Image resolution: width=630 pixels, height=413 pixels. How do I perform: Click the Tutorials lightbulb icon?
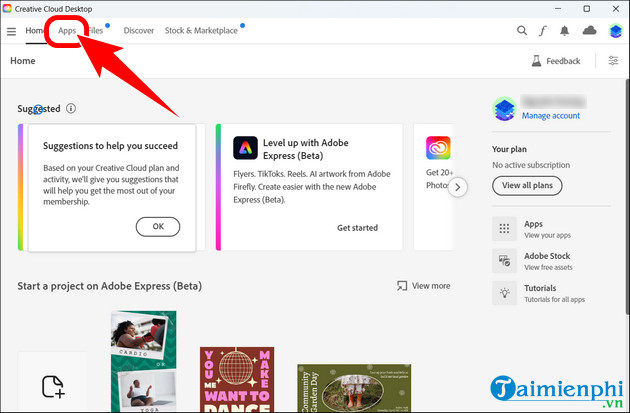[x=504, y=293]
